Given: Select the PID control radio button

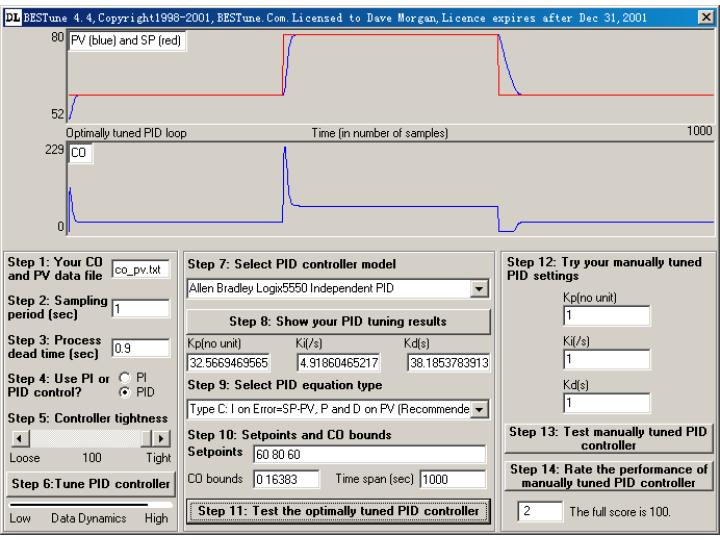Looking at the screenshot, I should 124,392.
